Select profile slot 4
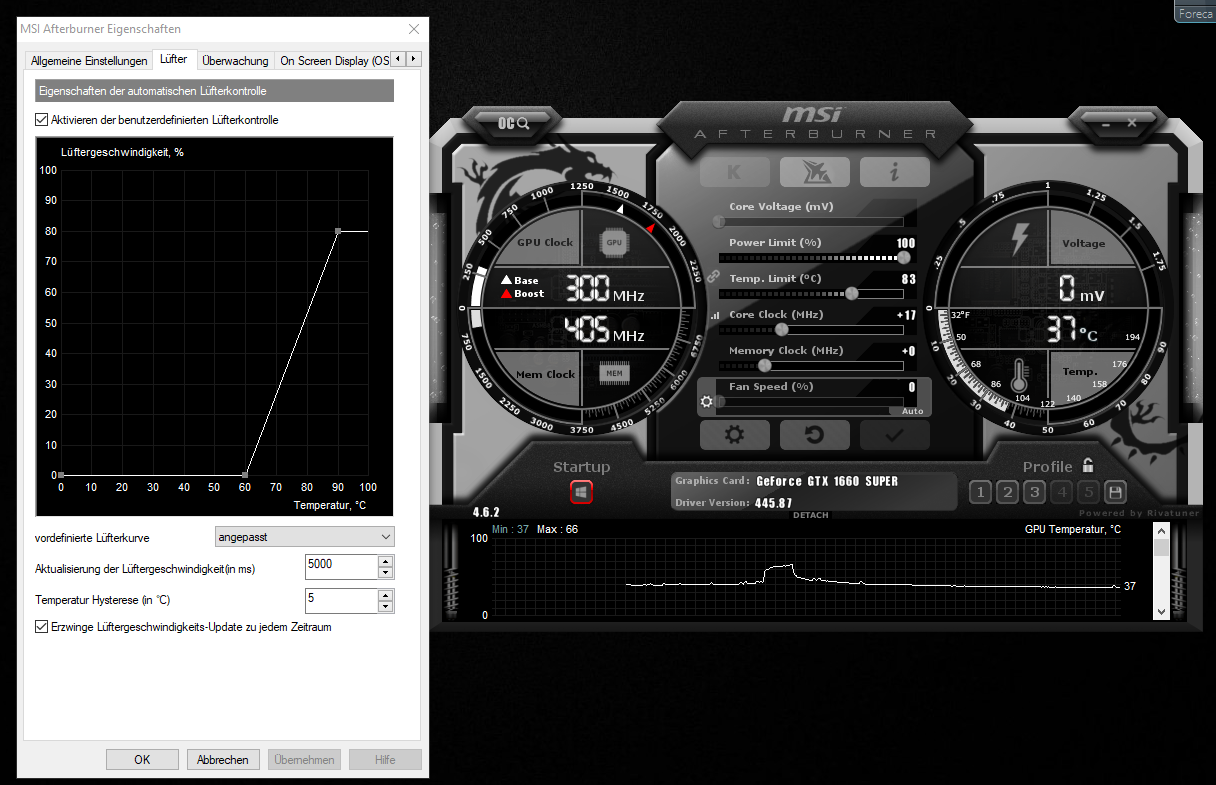This screenshot has height=785, width=1216. (1062, 492)
